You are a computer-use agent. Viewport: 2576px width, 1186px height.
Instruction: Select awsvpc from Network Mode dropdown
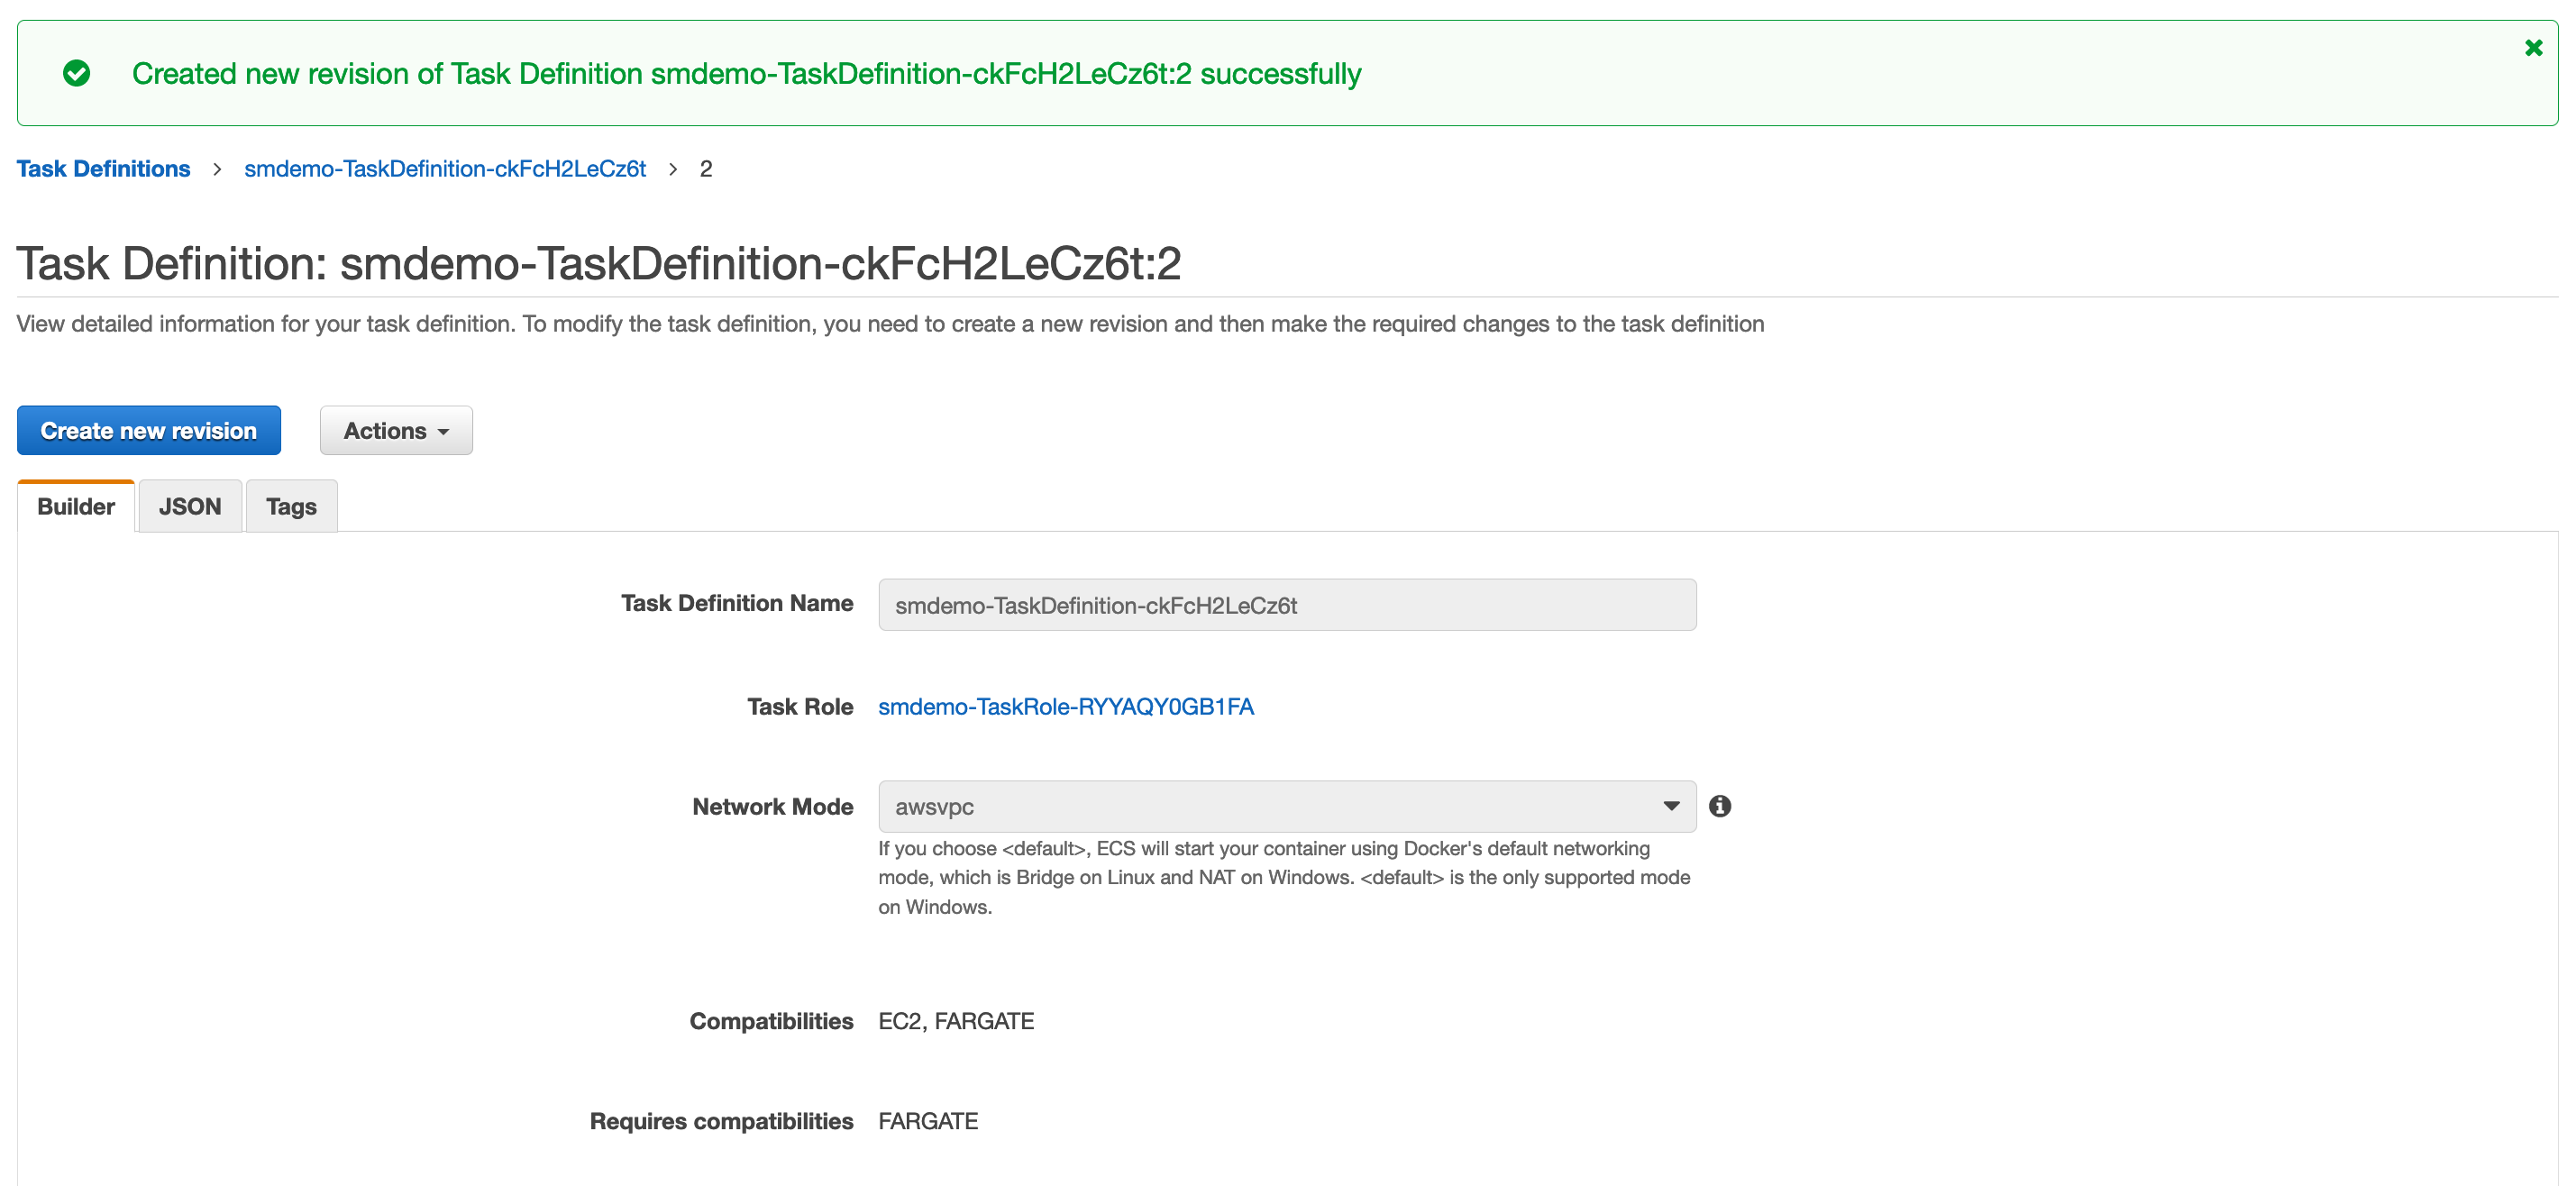(1286, 805)
